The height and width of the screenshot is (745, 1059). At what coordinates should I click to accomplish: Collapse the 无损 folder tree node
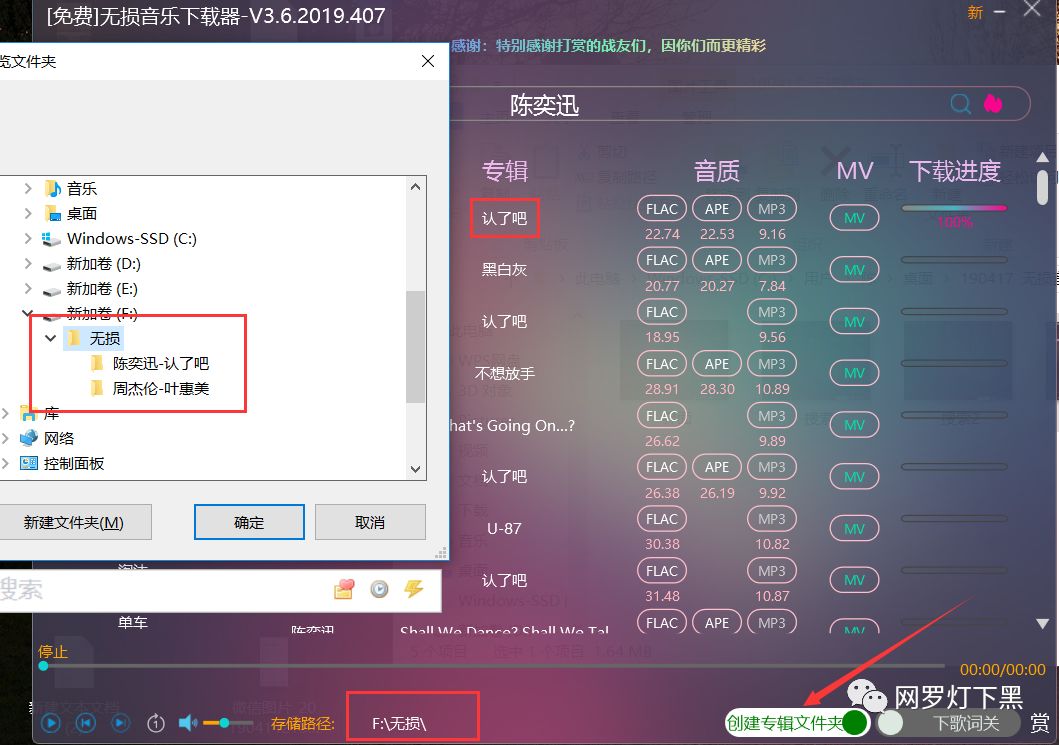coord(51,338)
